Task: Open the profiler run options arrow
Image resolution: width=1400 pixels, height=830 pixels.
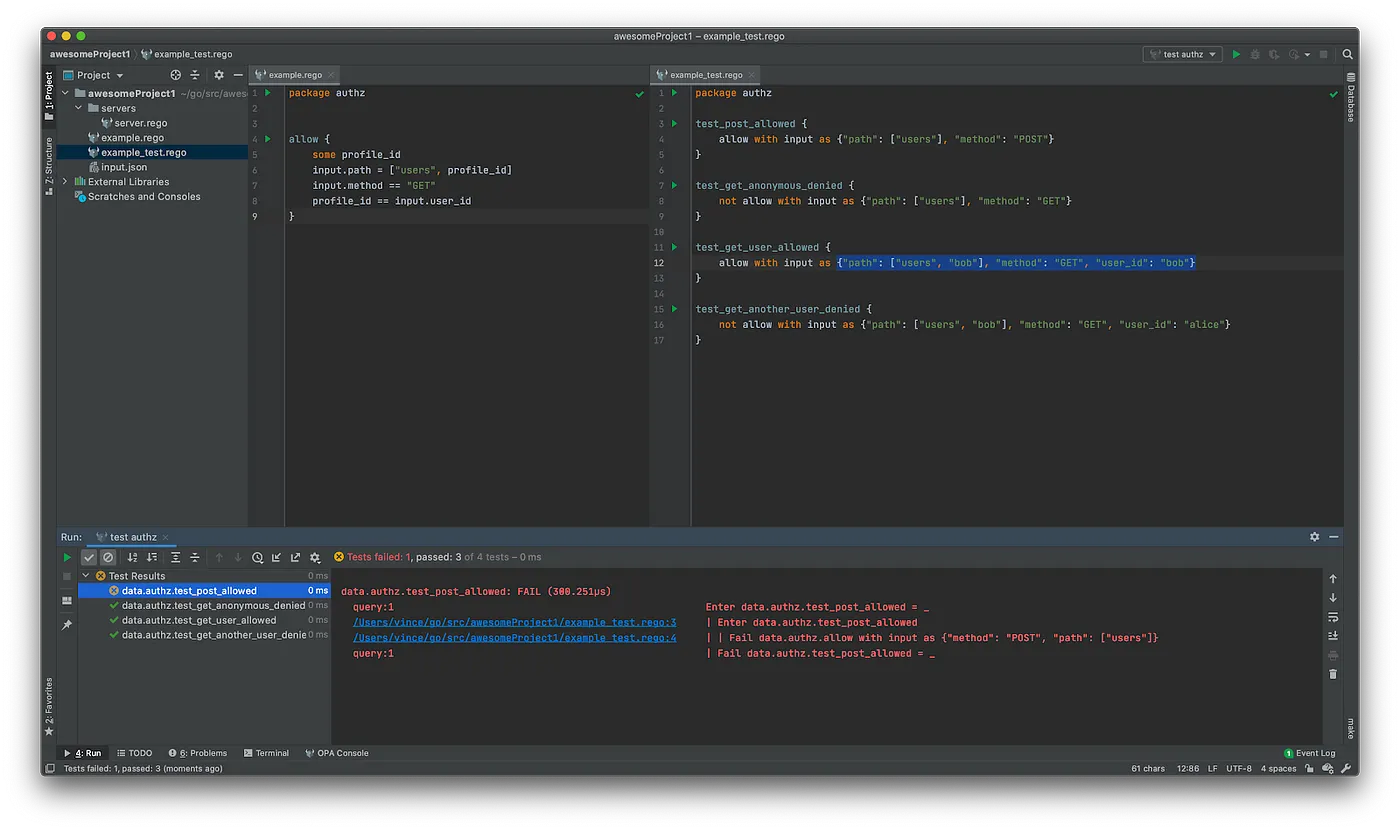Action: tap(1307, 55)
